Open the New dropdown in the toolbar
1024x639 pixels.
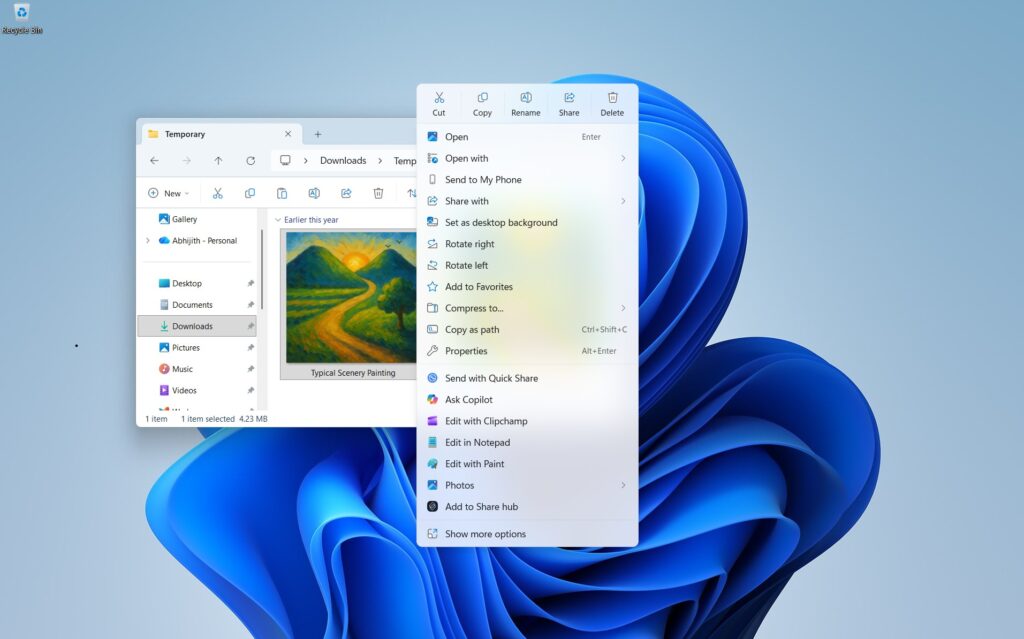pos(168,192)
